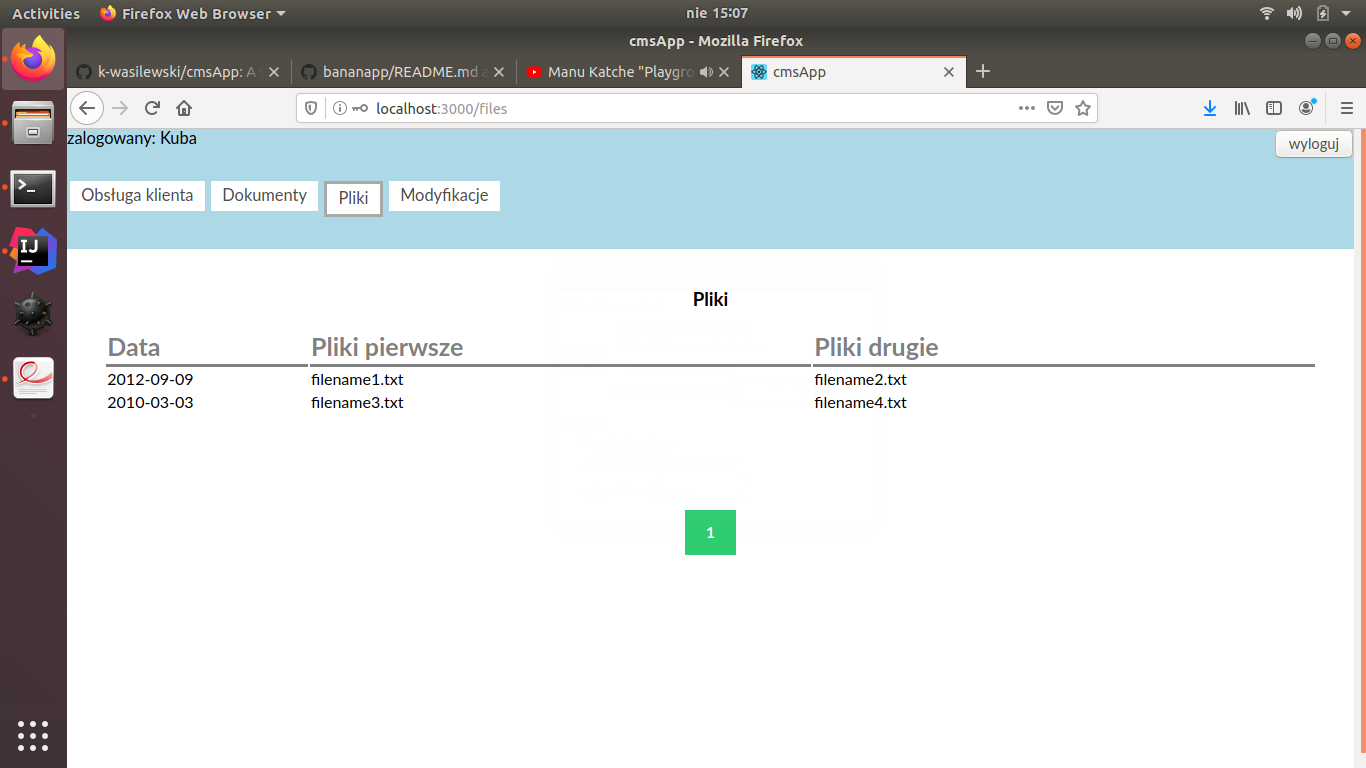Open the Activities overview

click(x=46, y=13)
